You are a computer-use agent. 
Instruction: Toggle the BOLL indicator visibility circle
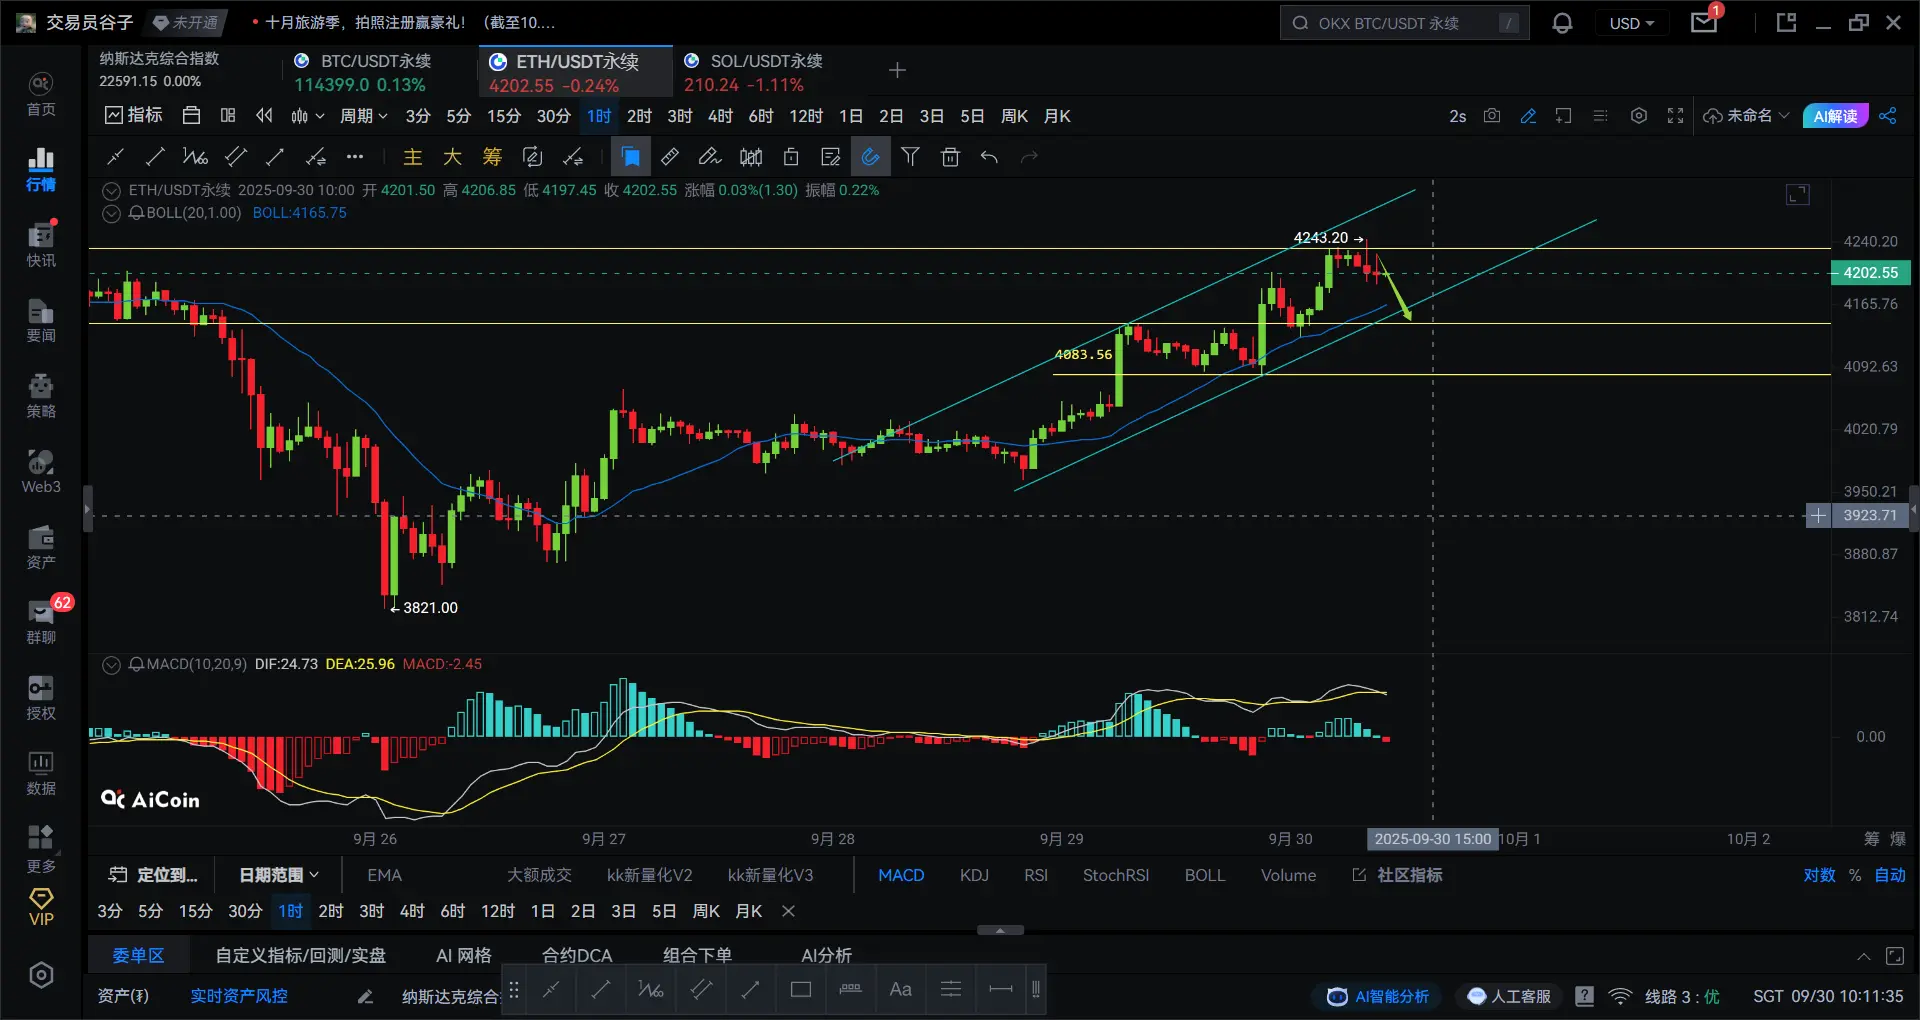pyautogui.click(x=111, y=213)
